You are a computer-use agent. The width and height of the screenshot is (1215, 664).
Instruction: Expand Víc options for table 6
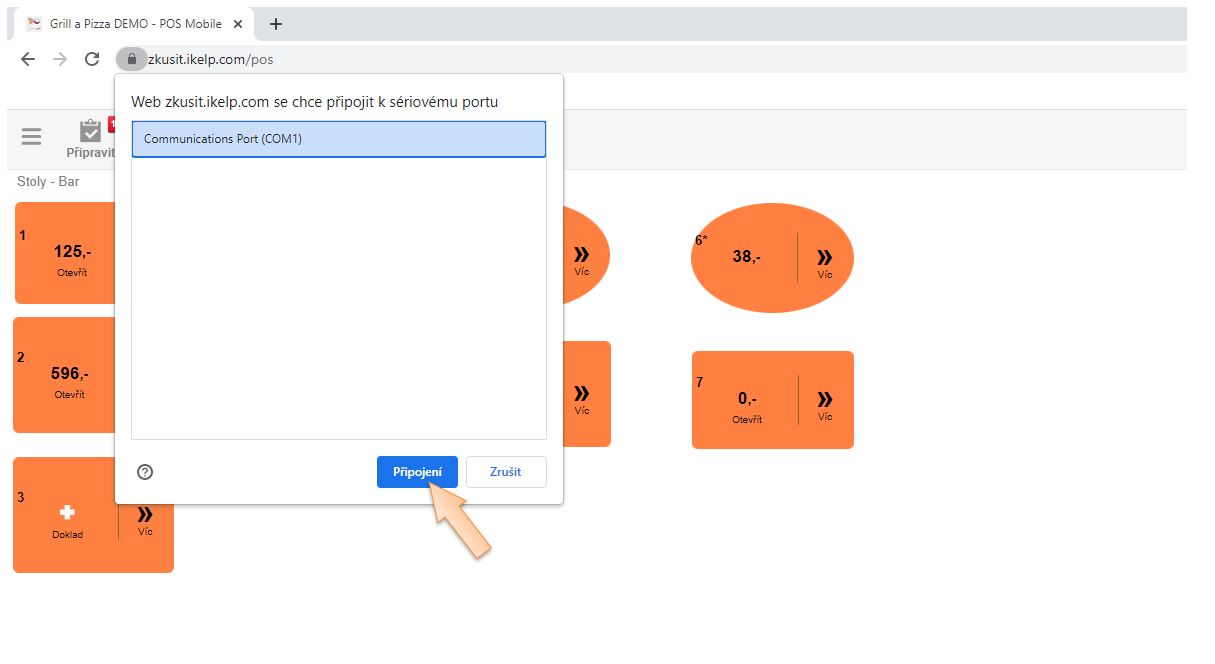[x=824, y=262]
